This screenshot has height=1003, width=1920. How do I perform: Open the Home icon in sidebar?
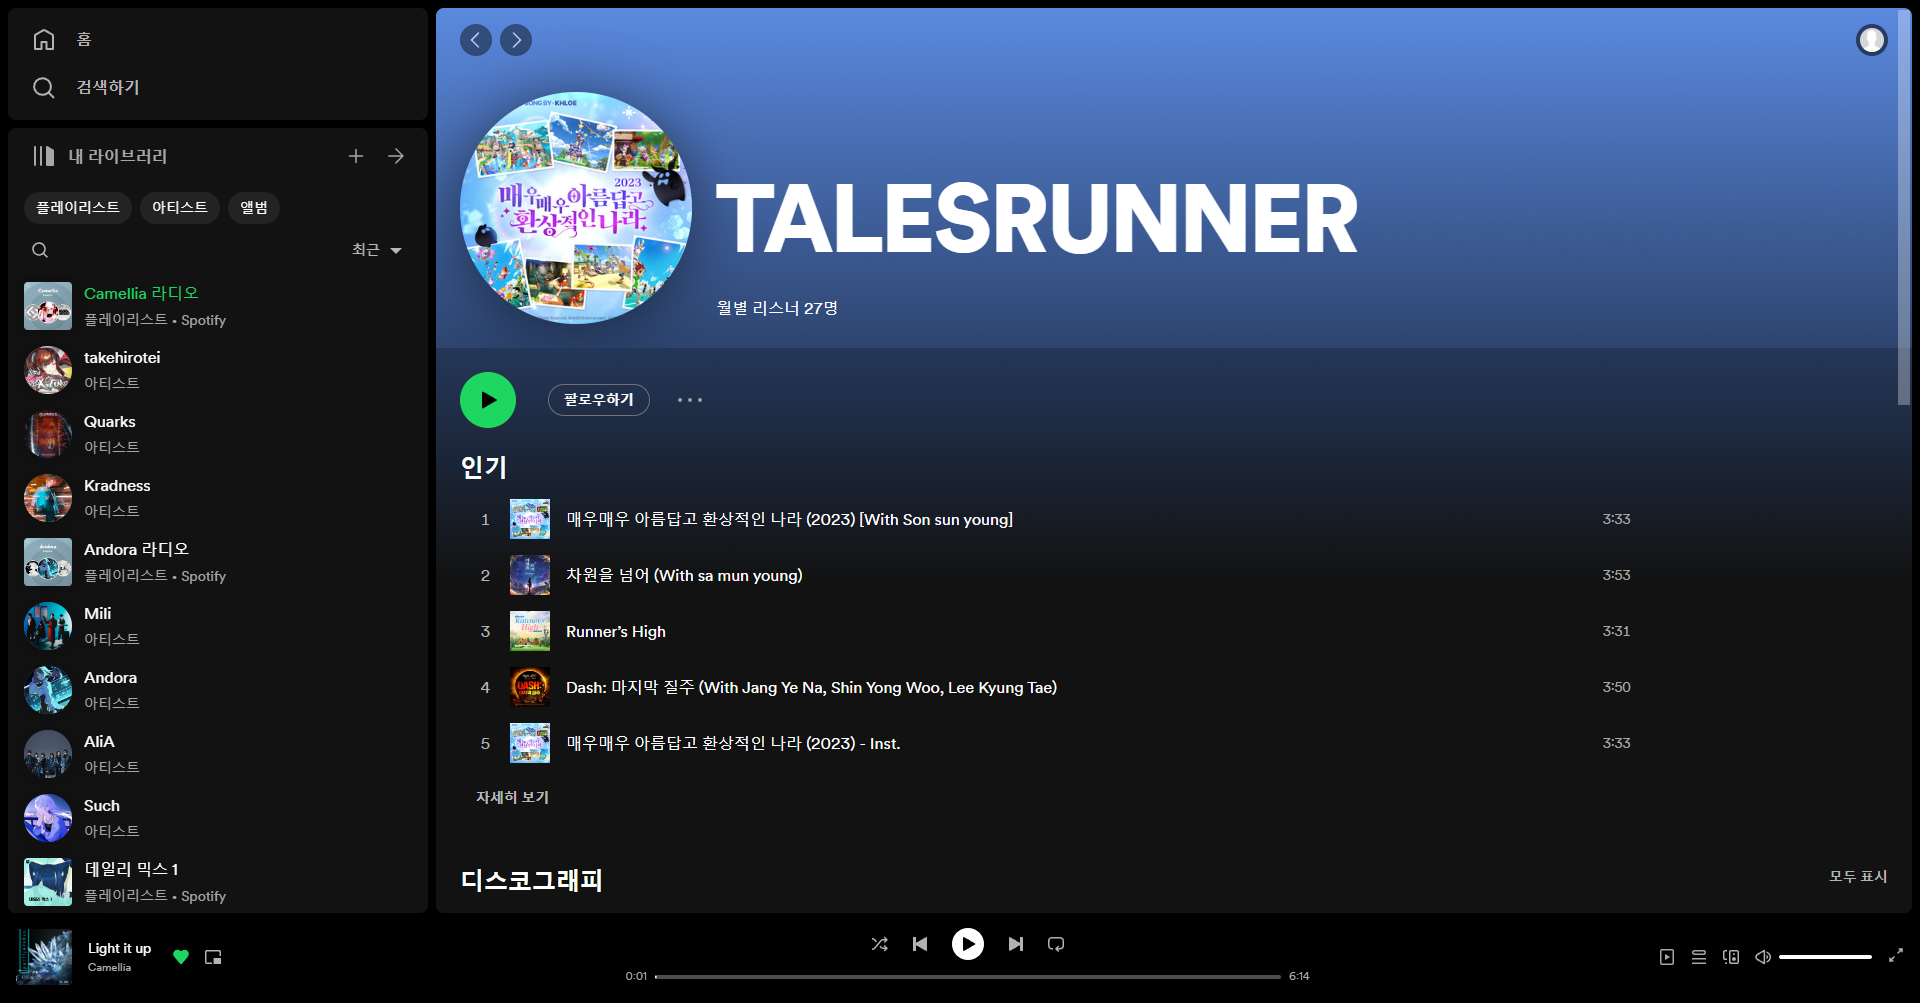tap(44, 39)
